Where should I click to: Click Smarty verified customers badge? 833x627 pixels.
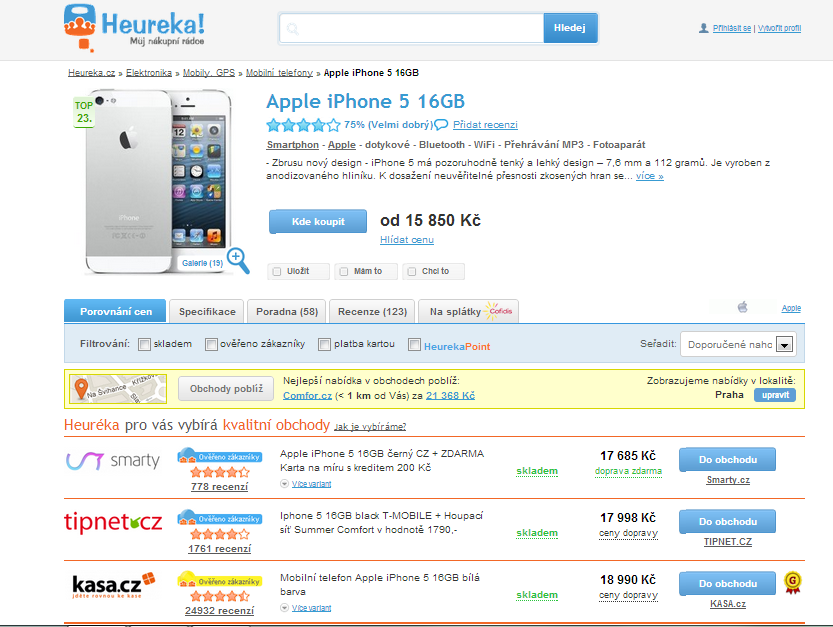219,456
